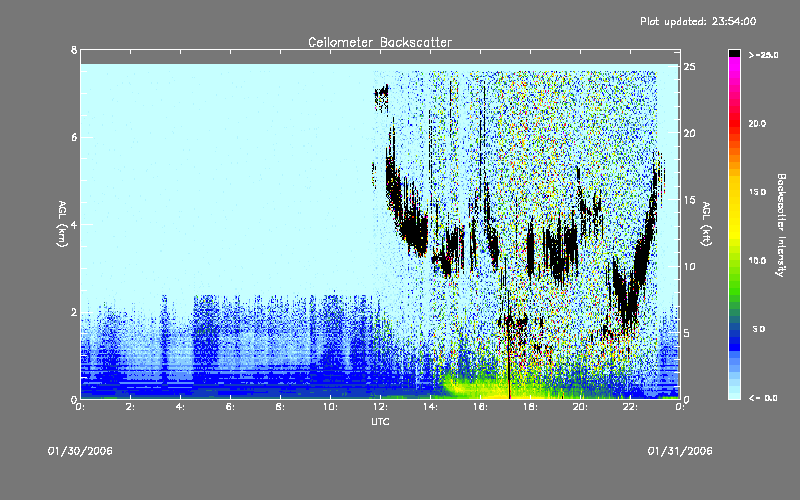
Task: Click the "6:" hour tick on UTC axis
Action: (231, 407)
